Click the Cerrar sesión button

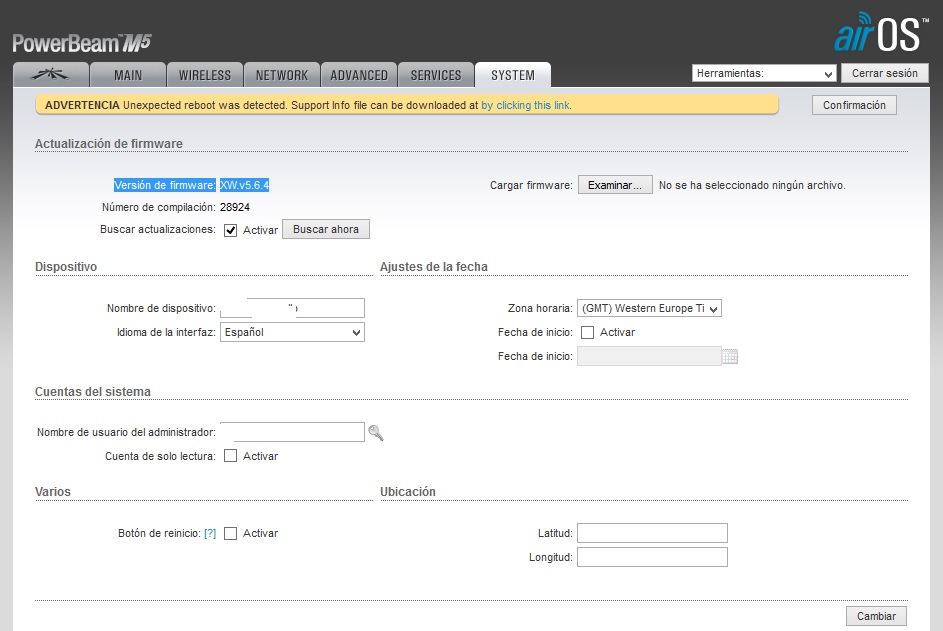[885, 73]
